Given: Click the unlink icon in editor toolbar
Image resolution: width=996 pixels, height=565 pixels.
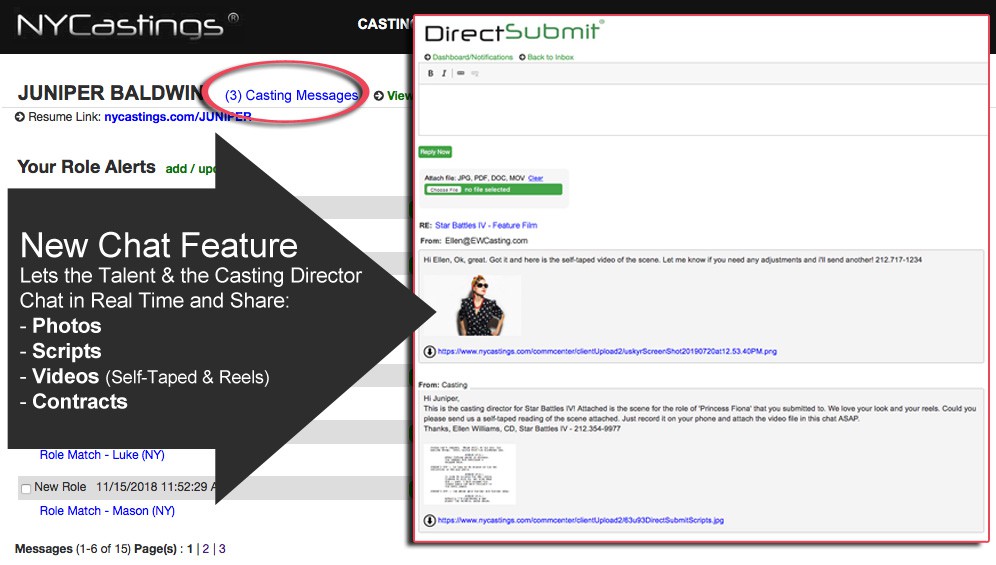Looking at the screenshot, I should tap(475, 73).
